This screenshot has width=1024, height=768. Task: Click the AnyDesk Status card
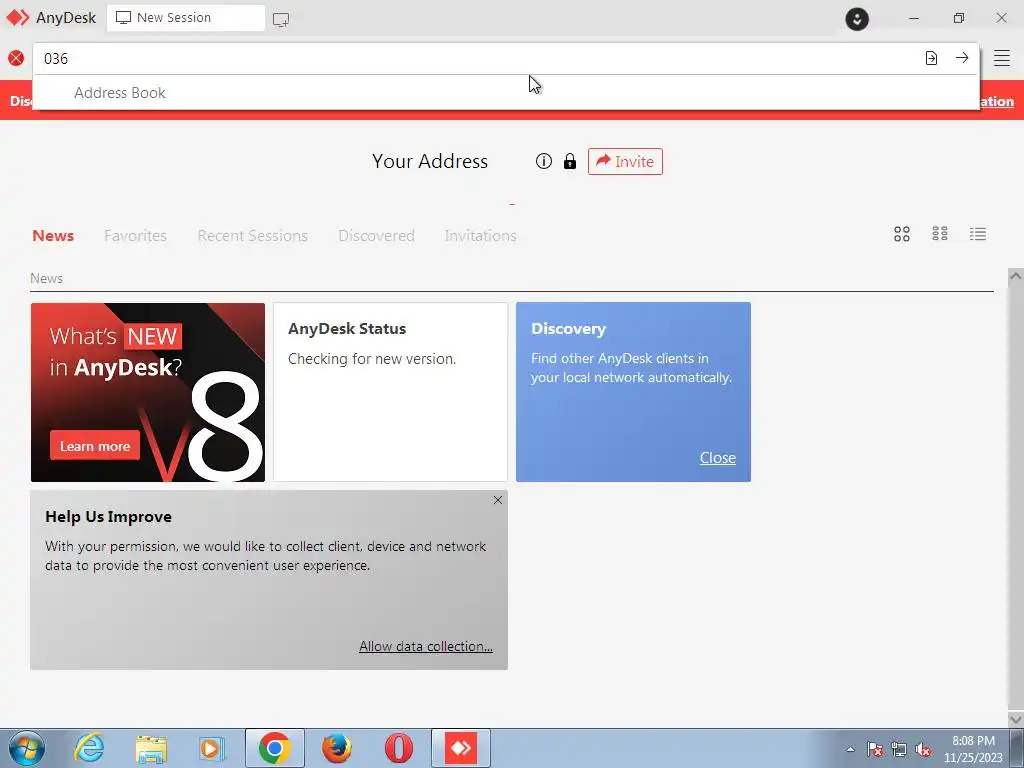point(391,392)
